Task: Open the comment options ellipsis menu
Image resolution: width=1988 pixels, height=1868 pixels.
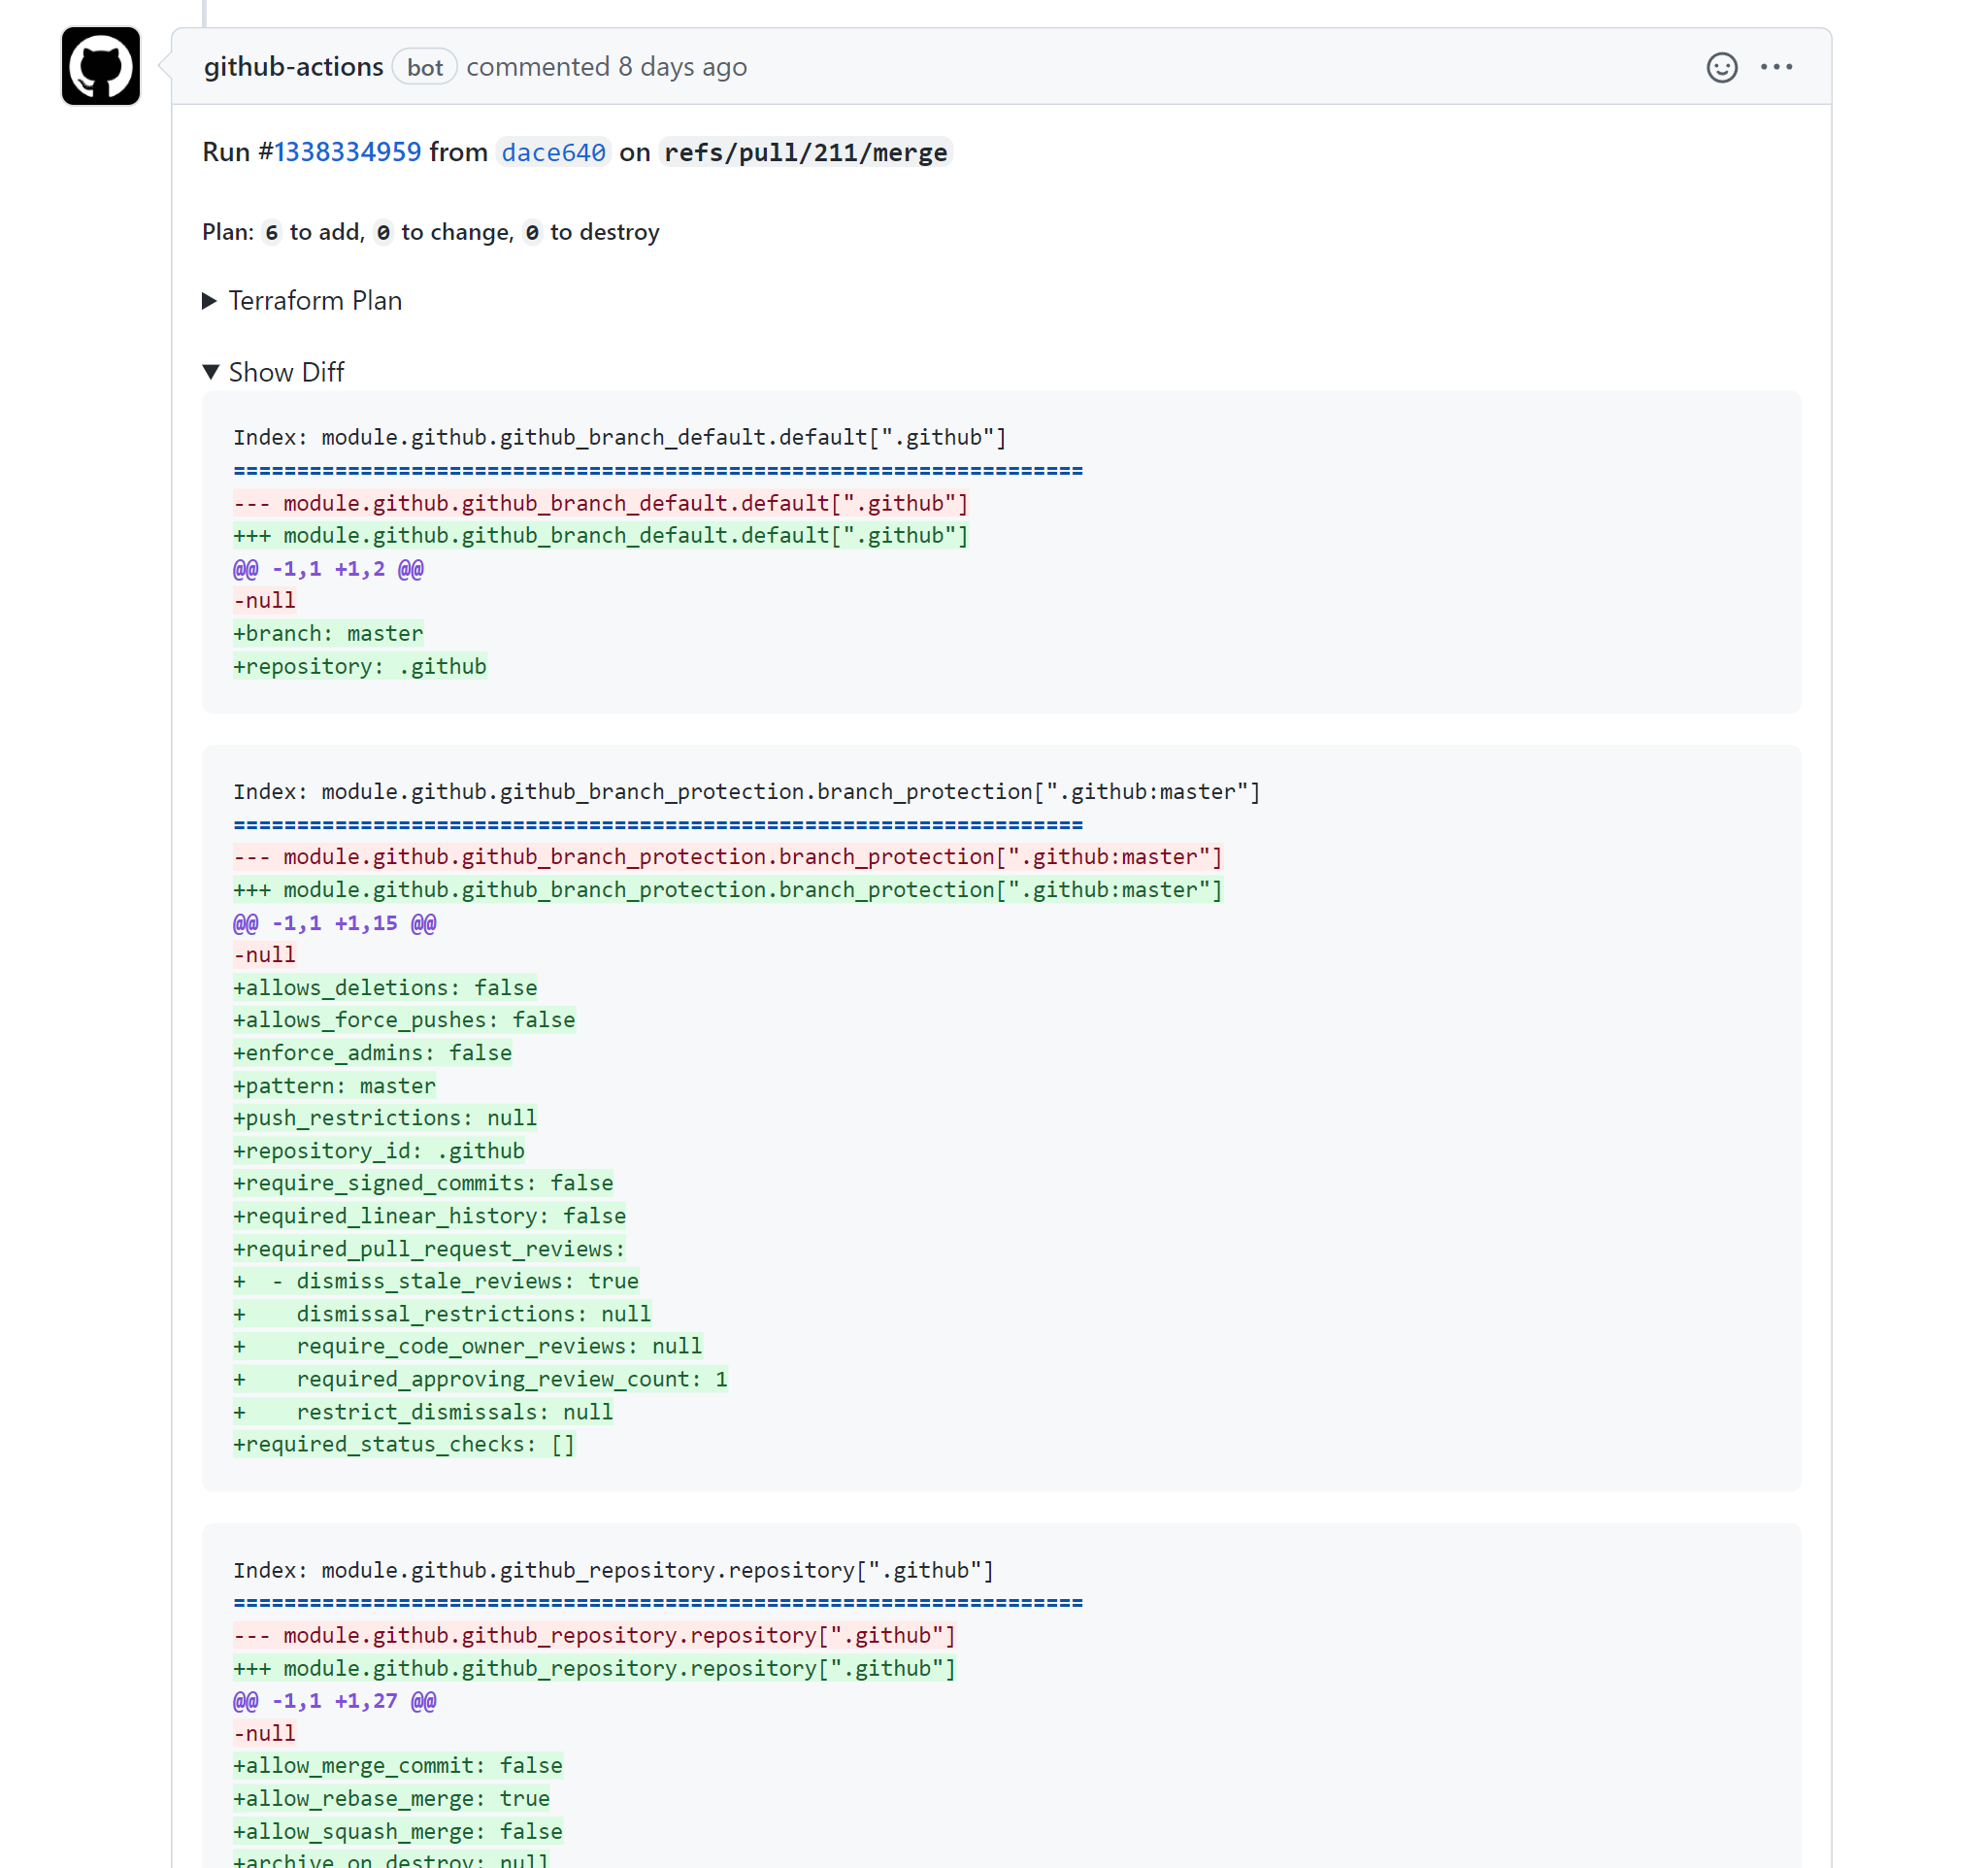Action: point(1776,67)
